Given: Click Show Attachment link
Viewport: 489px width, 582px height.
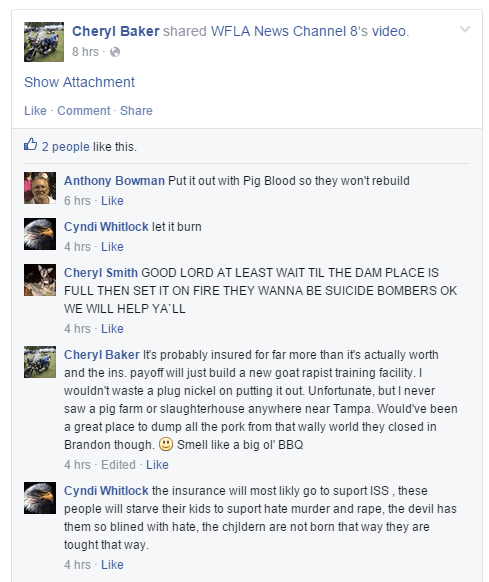Looking at the screenshot, I should (x=79, y=82).
